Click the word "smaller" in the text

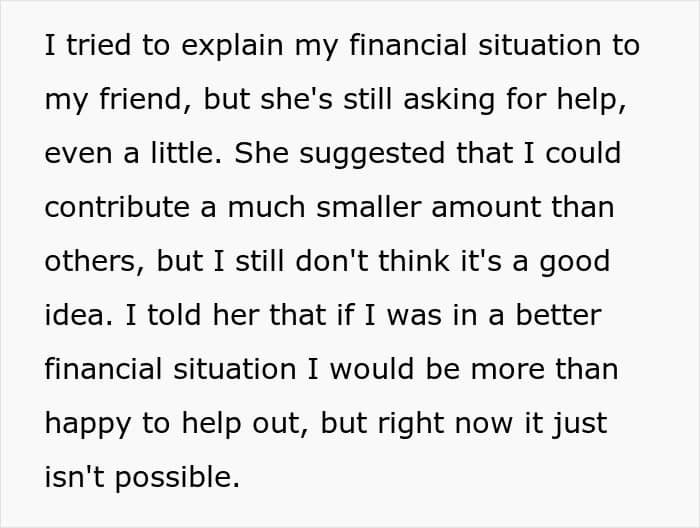(x=369, y=208)
